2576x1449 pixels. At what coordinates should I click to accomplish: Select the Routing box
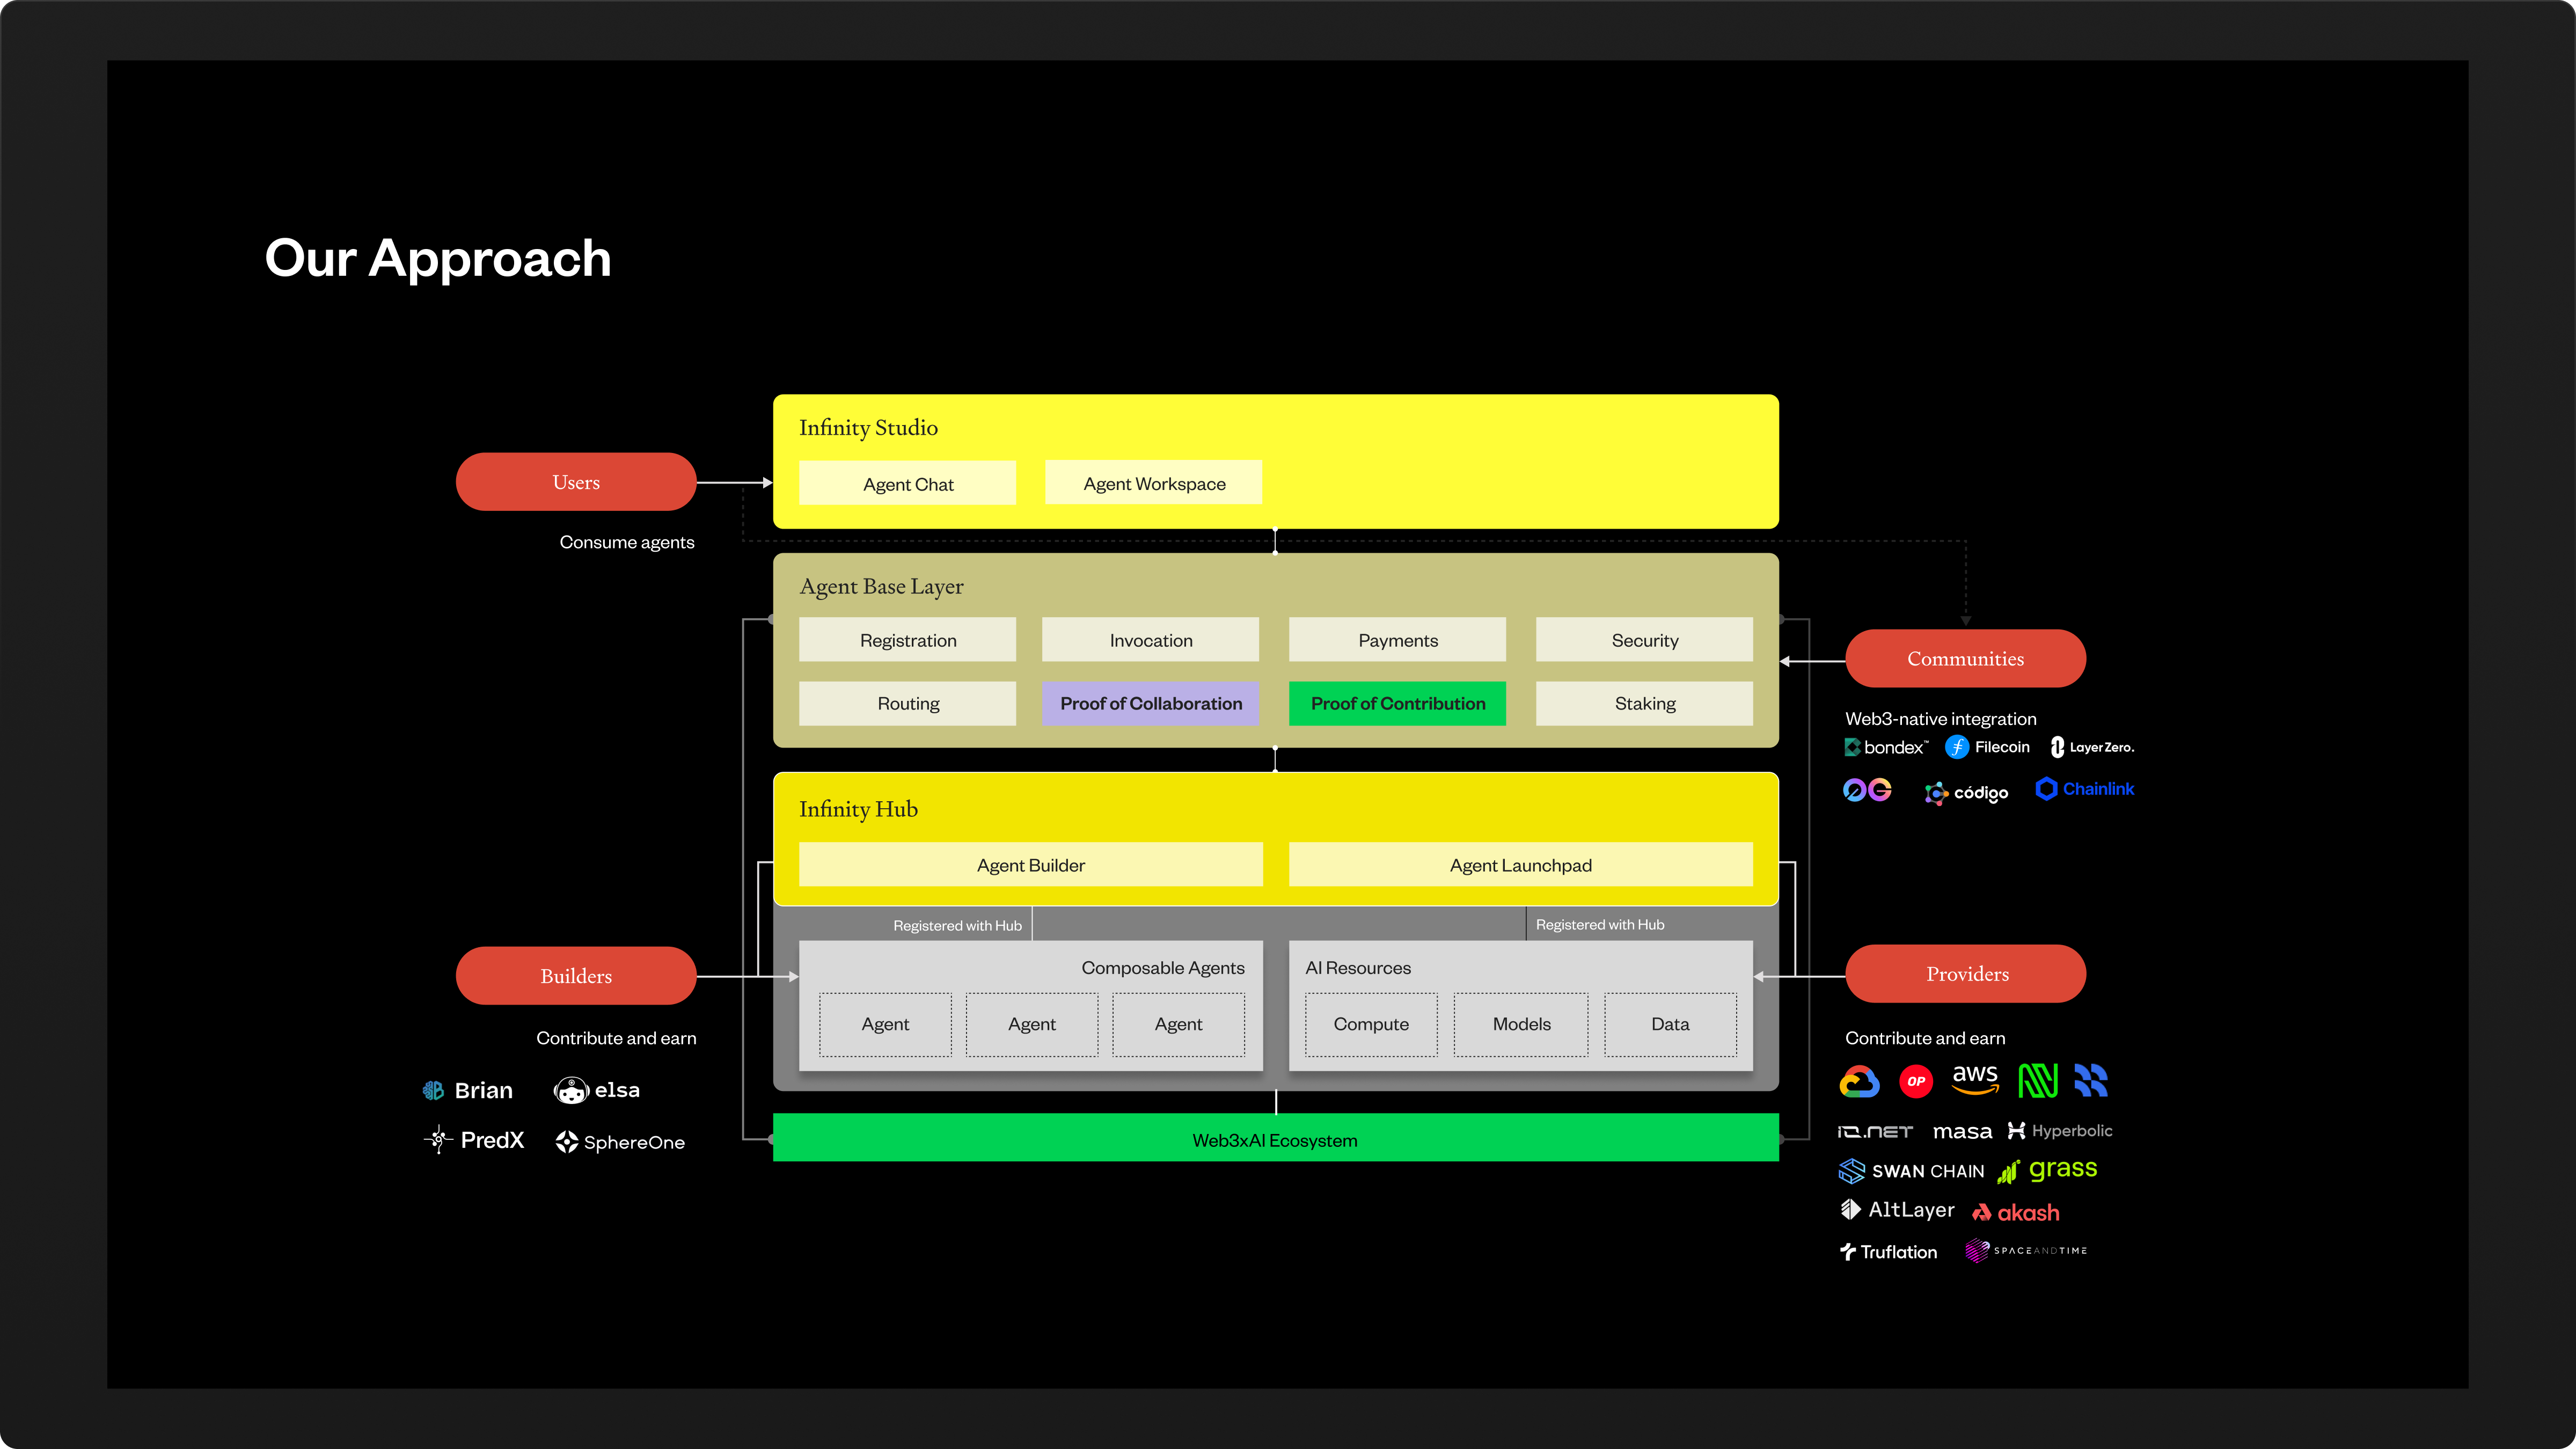click(908, 703)
